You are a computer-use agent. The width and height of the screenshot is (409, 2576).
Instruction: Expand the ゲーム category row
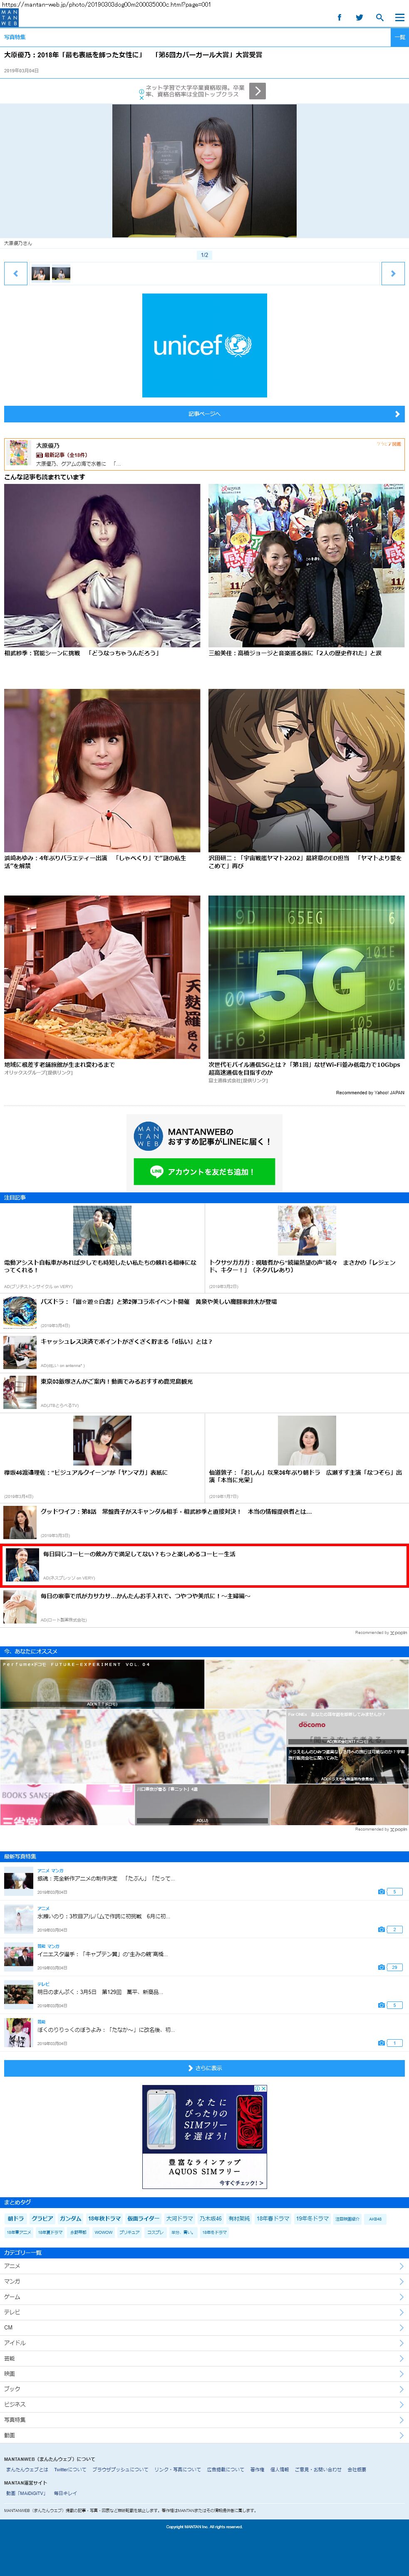[204, 2298]
